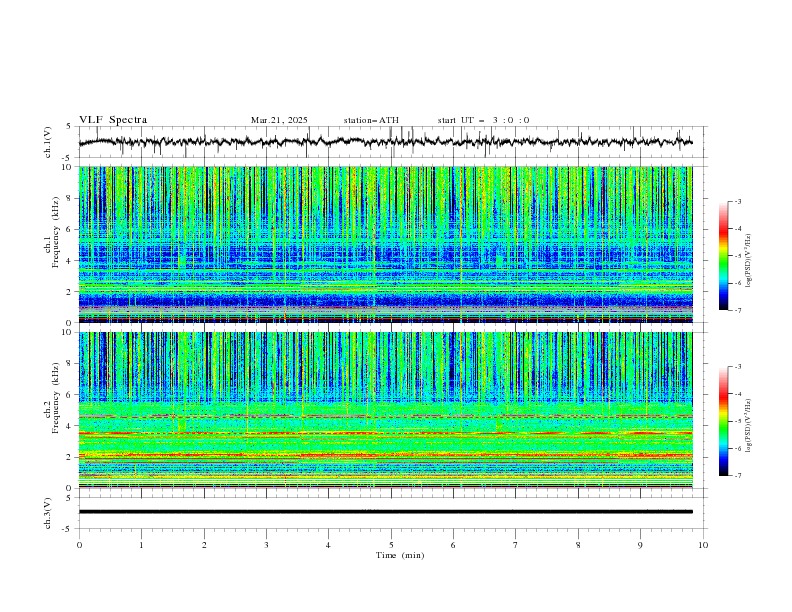Click the "4" tick on time axis
This screenshot has height=612, width=792.
point(328,545)
